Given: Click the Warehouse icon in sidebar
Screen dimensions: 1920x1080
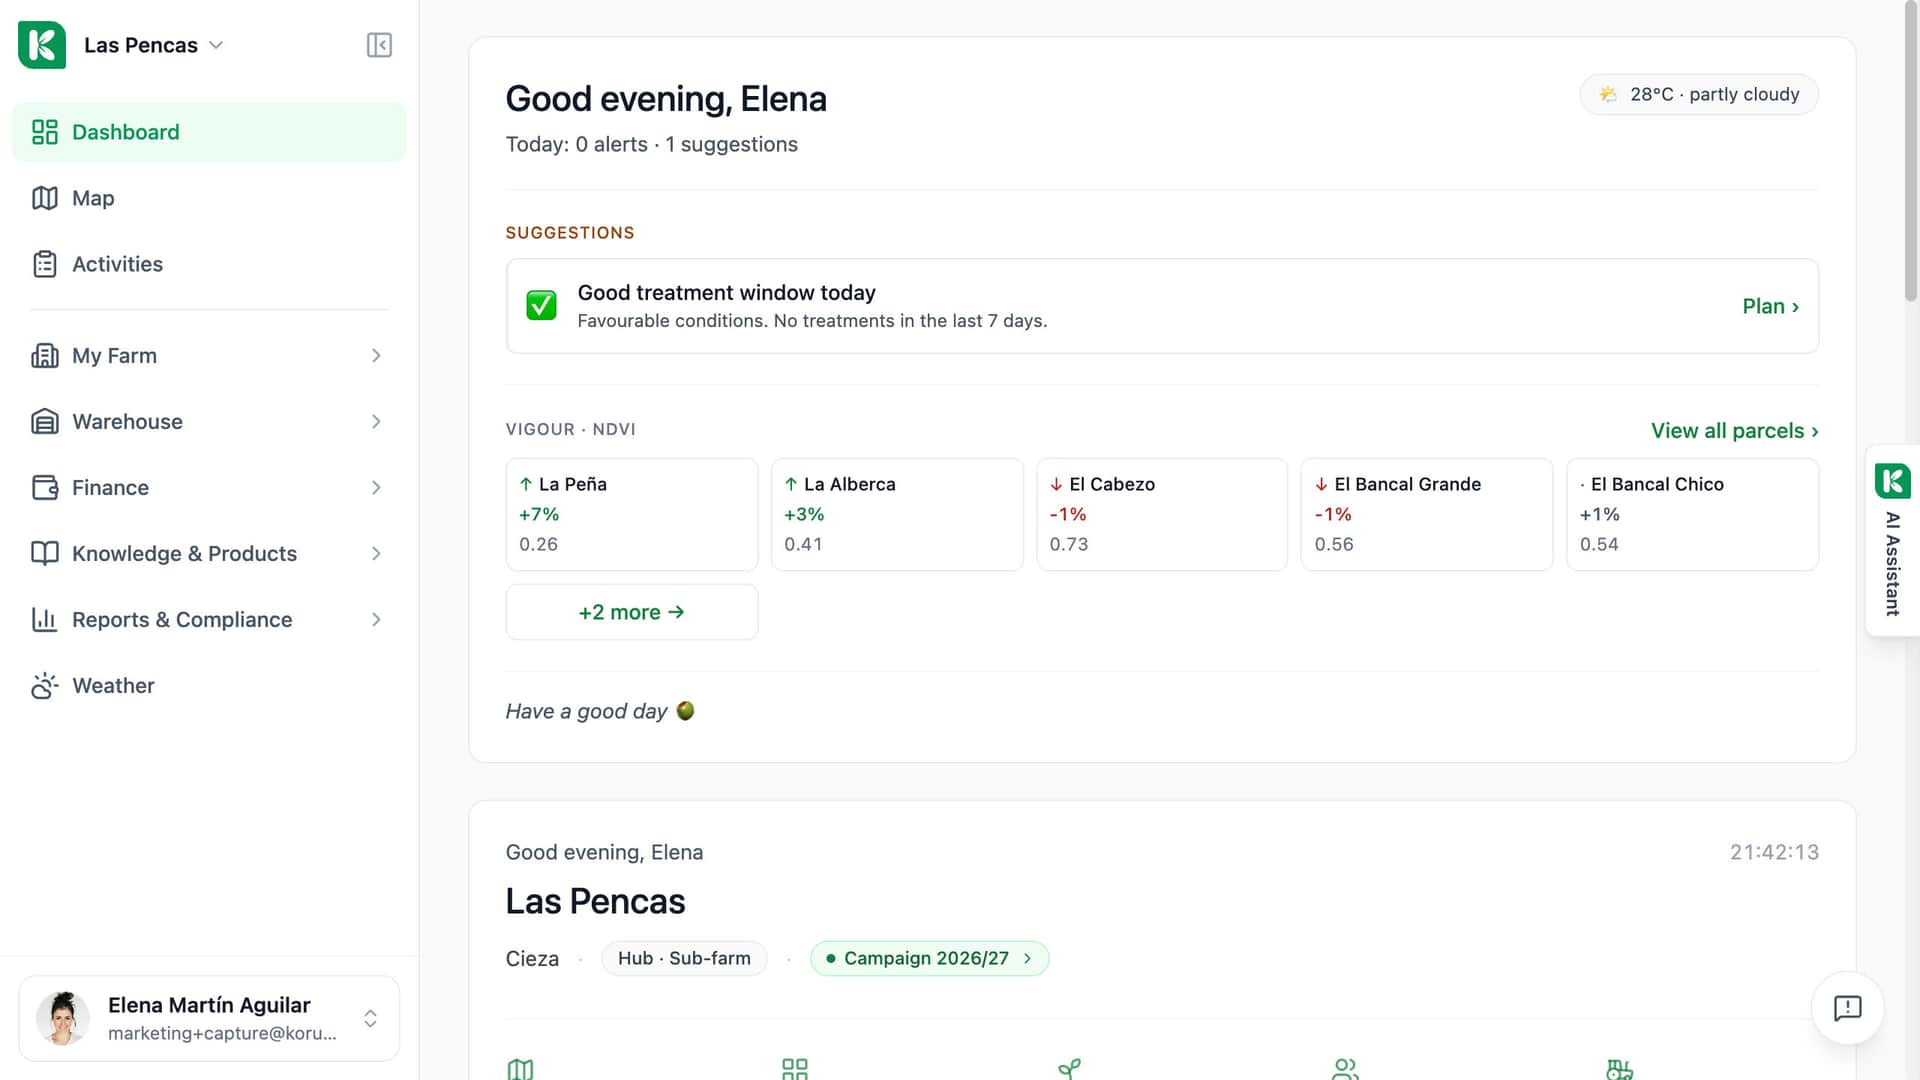Looking at the screenshot, I should click(x=45, y=422).
